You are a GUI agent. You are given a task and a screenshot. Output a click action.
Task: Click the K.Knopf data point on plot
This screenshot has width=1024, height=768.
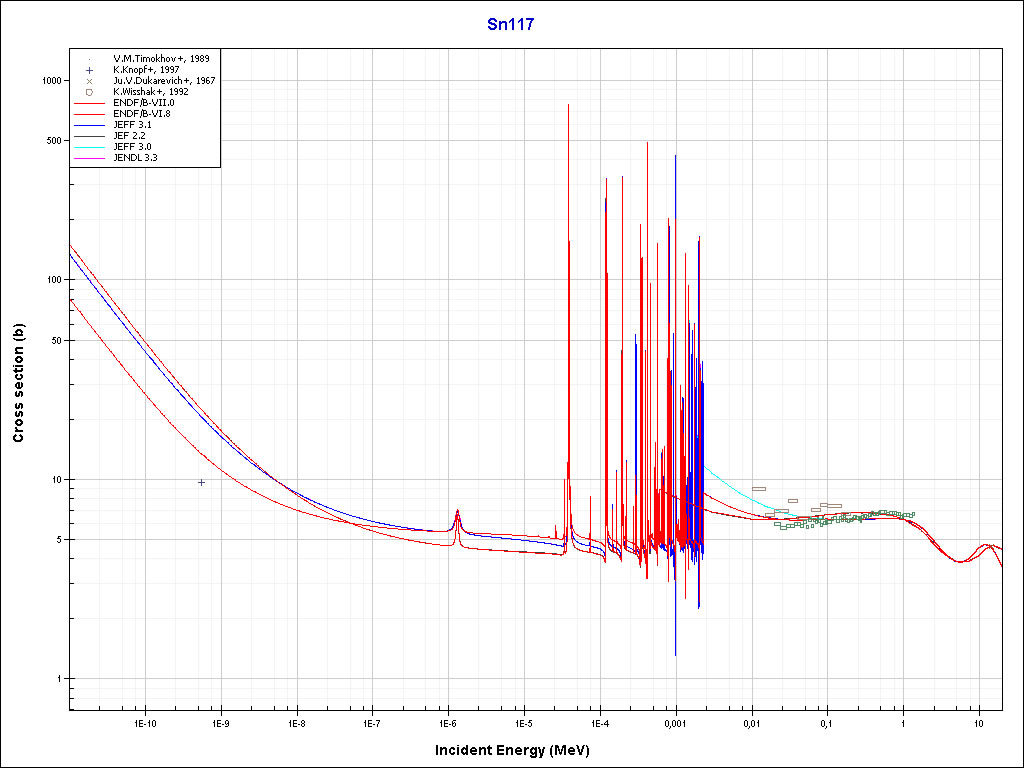tap(201, 482)
